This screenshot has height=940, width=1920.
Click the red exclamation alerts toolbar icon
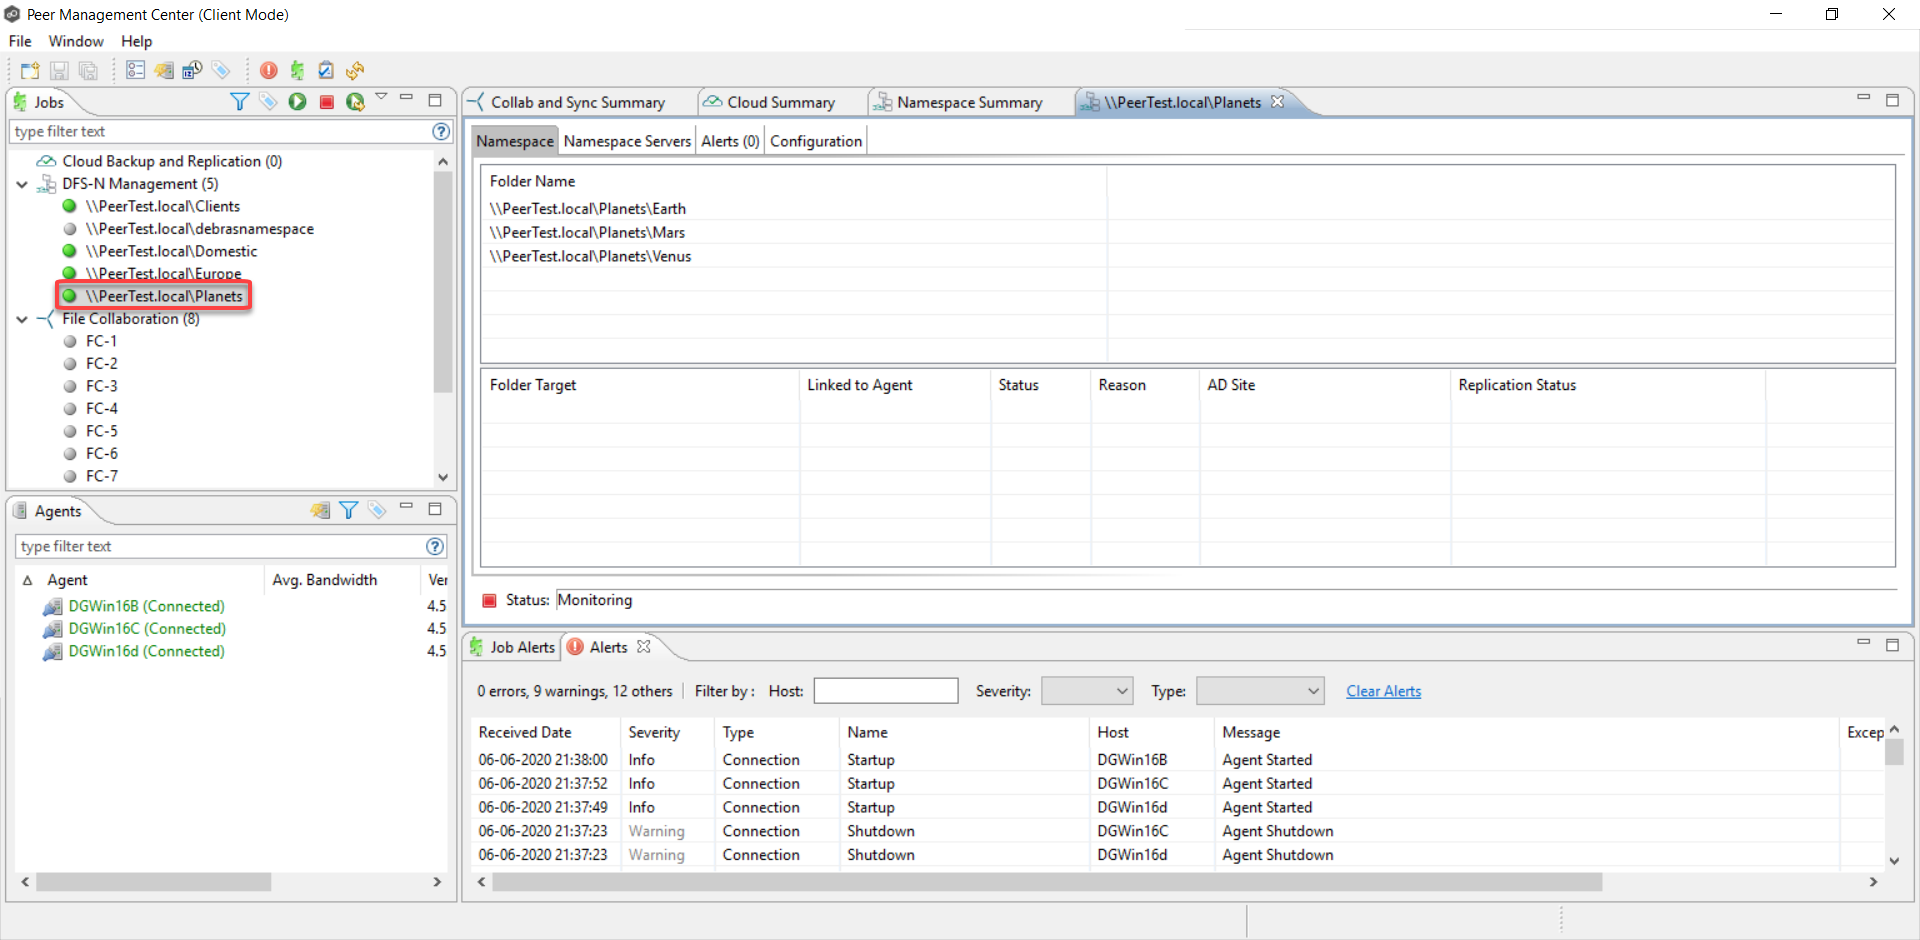click(269, 70)
